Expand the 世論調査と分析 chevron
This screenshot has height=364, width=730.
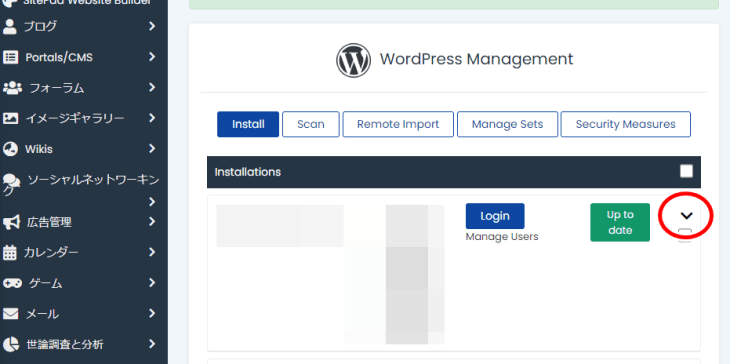[152, 344]
